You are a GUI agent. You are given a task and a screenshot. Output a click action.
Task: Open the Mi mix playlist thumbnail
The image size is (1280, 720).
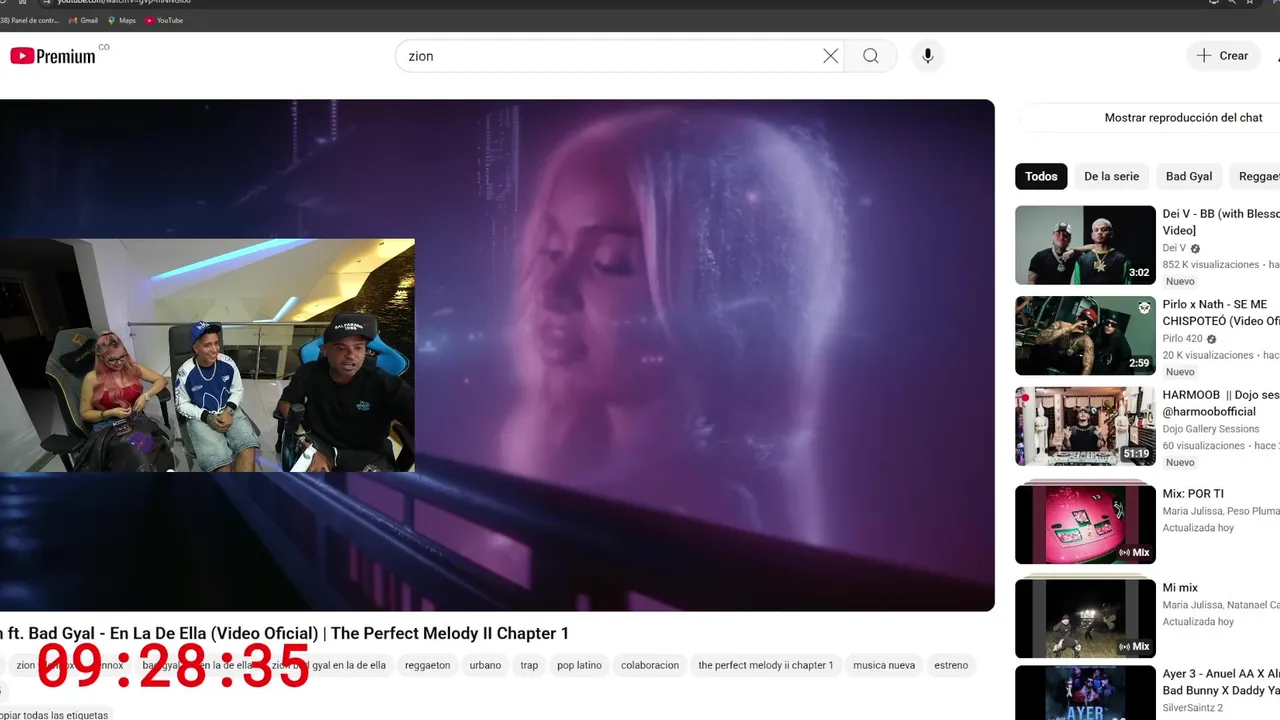point(1085,617)
